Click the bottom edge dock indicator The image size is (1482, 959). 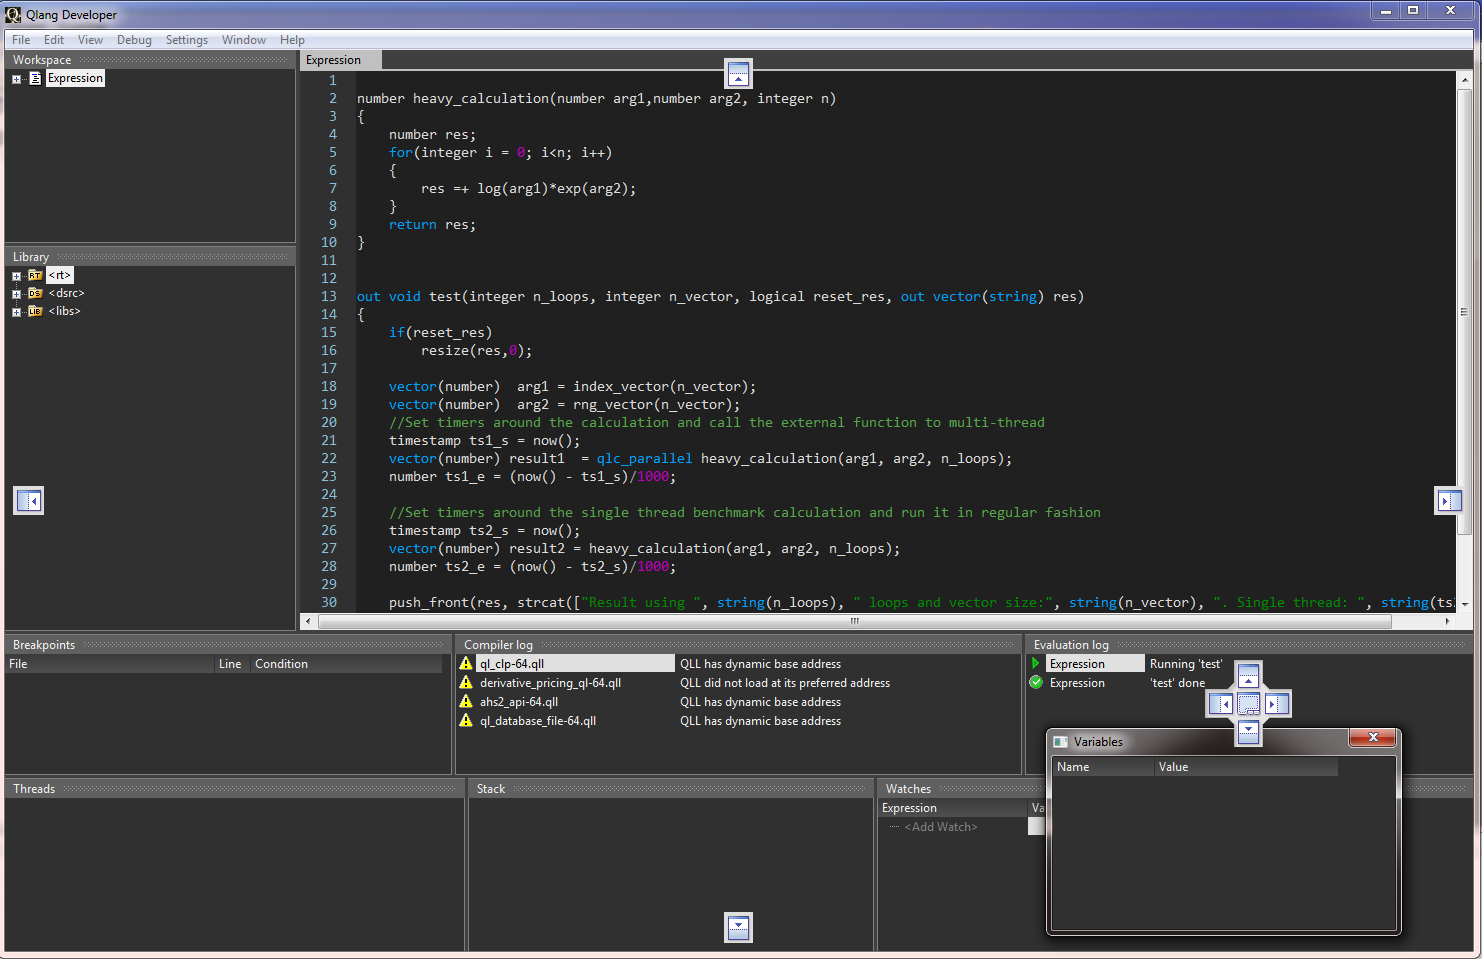point(738,927)
